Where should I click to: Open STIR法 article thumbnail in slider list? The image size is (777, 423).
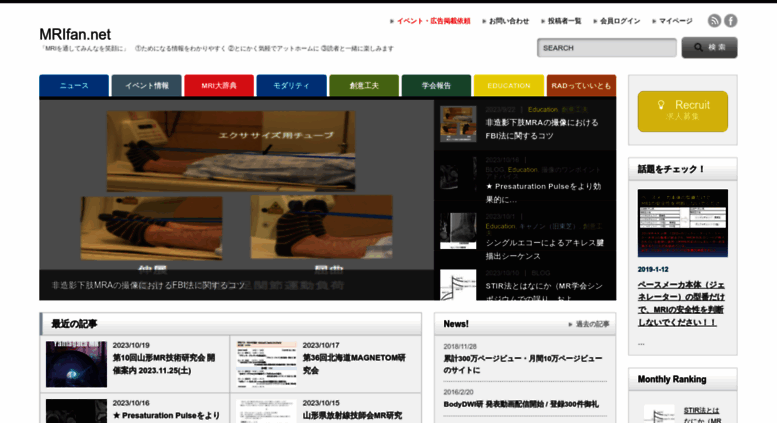click(458, 285)
